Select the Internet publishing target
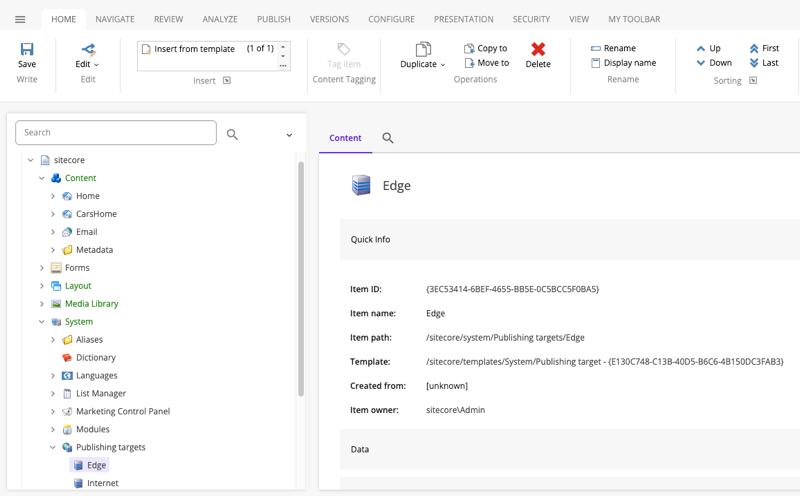 (103, 483)
